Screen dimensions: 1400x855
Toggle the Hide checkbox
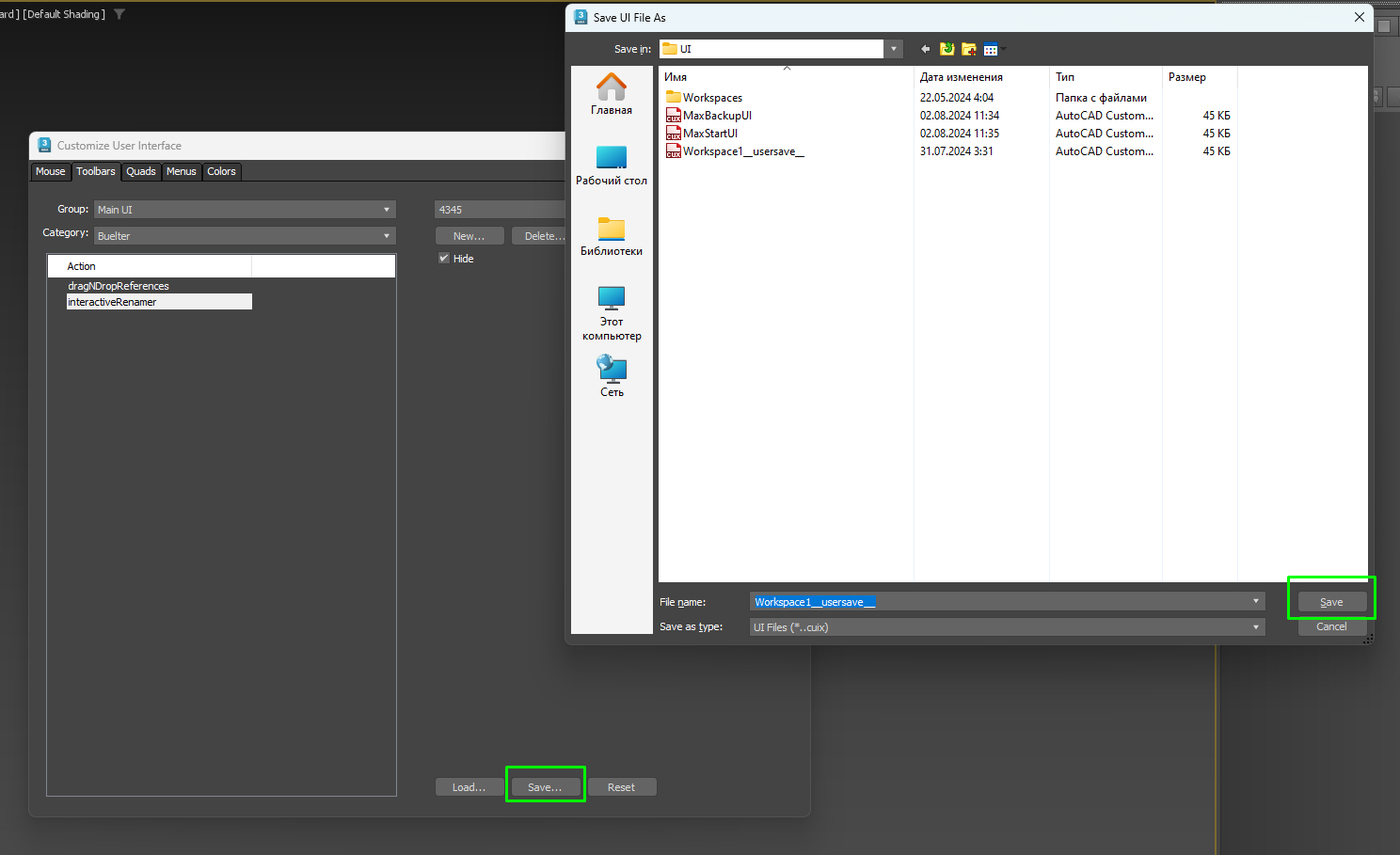444,258
